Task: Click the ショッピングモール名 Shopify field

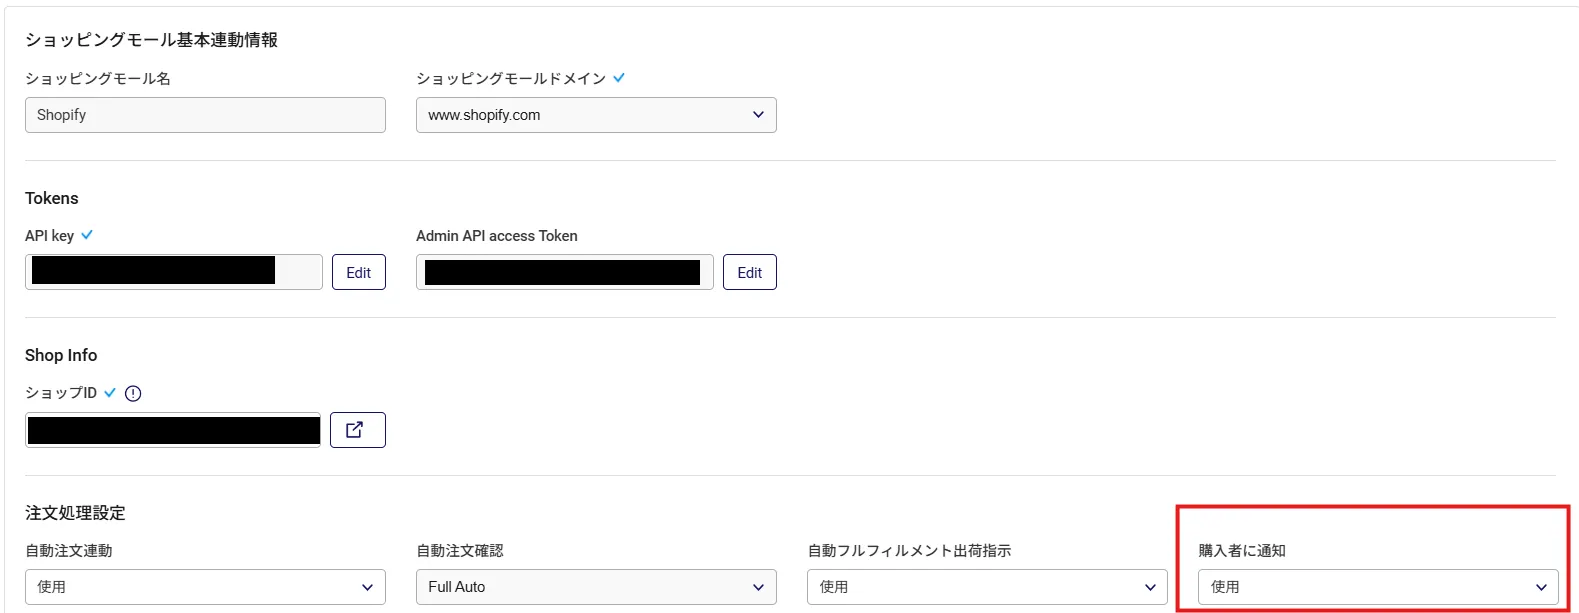Action: [x=205, y=115]
